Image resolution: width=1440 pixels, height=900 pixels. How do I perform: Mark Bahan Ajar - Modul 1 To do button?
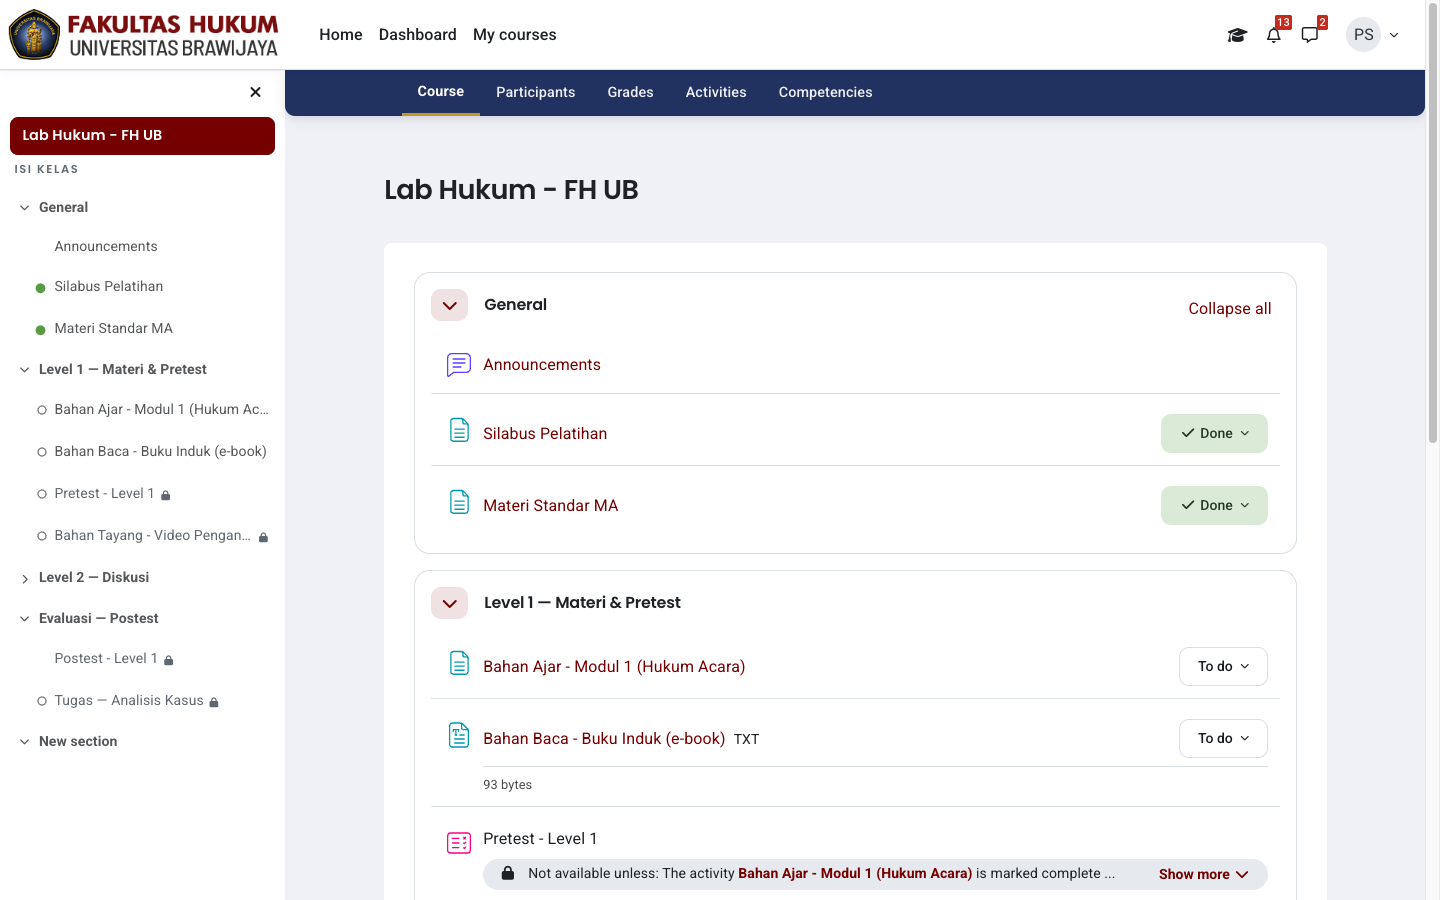pos(1223,666)
